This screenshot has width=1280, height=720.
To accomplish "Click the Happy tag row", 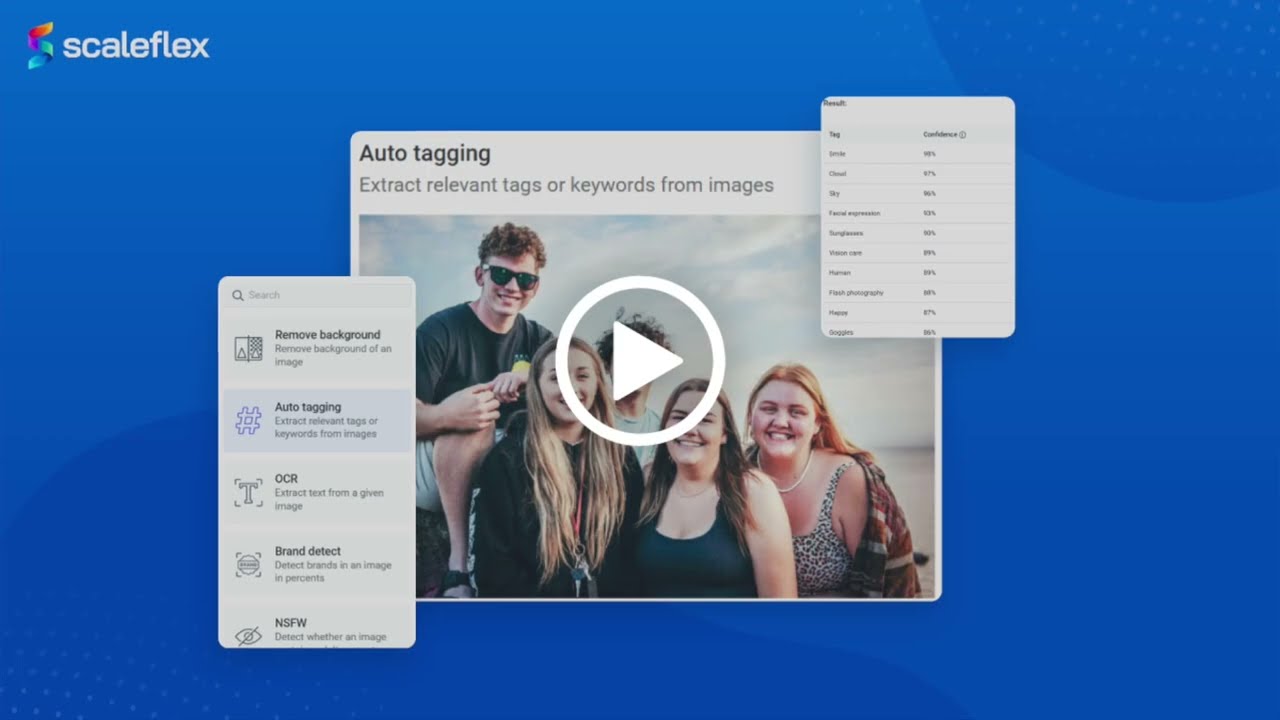I will click(918, 312).
